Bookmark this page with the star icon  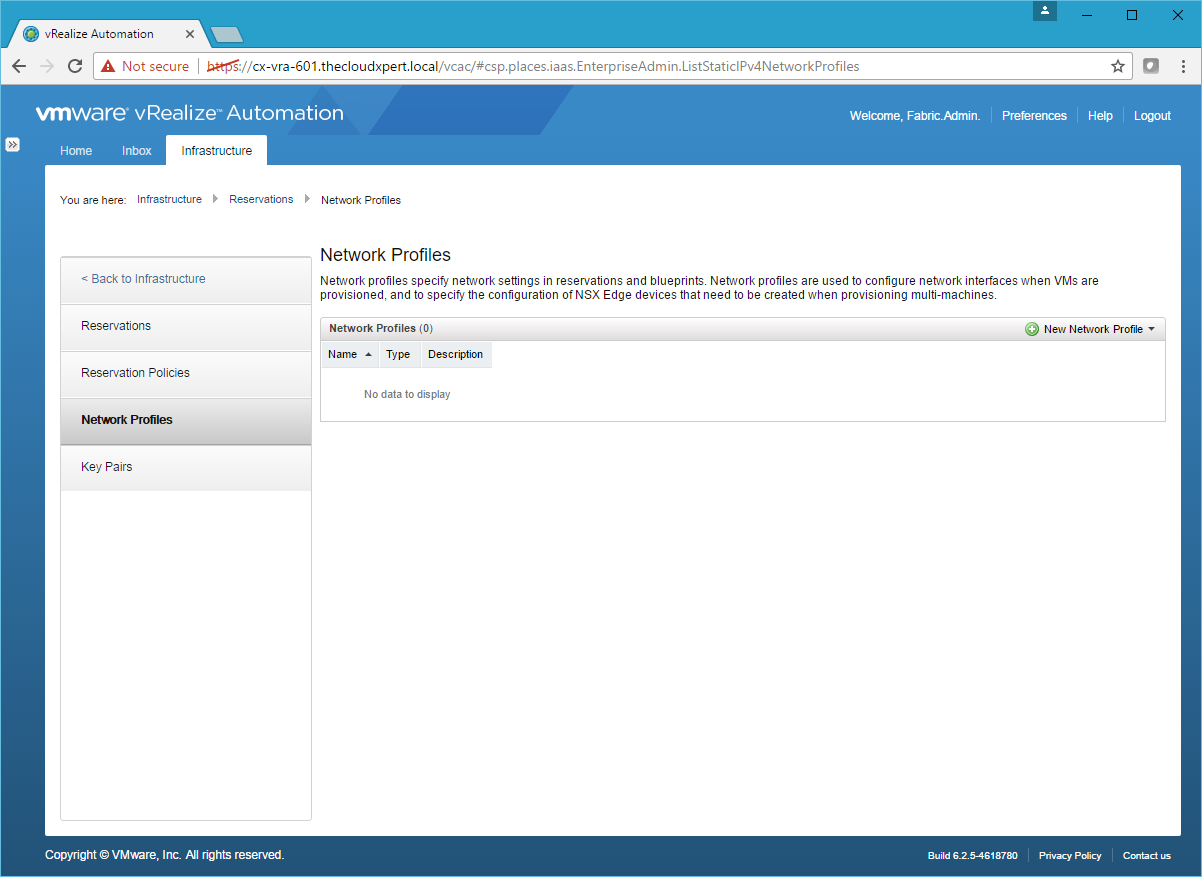point(1118,66)
